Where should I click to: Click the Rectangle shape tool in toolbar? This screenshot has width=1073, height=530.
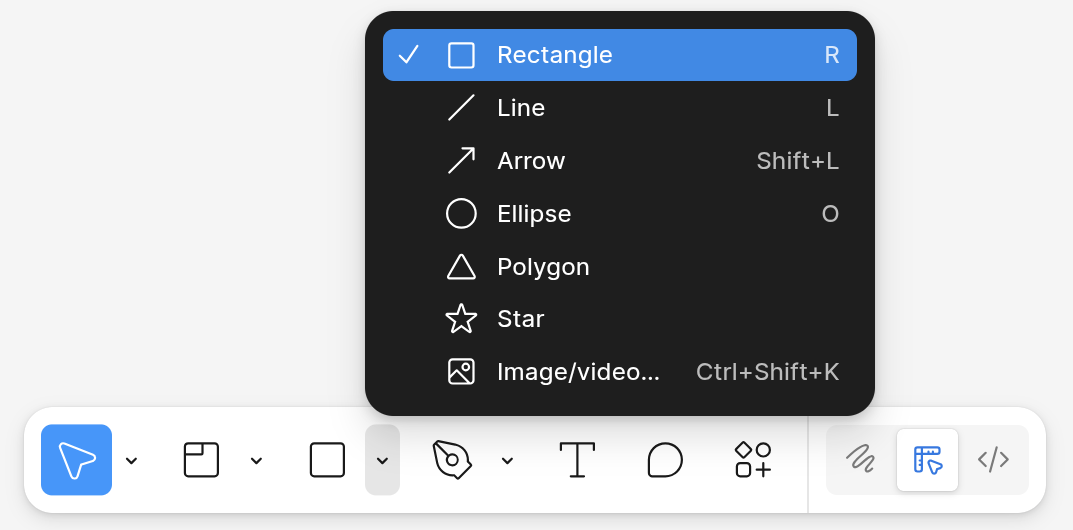coord(327,460)
